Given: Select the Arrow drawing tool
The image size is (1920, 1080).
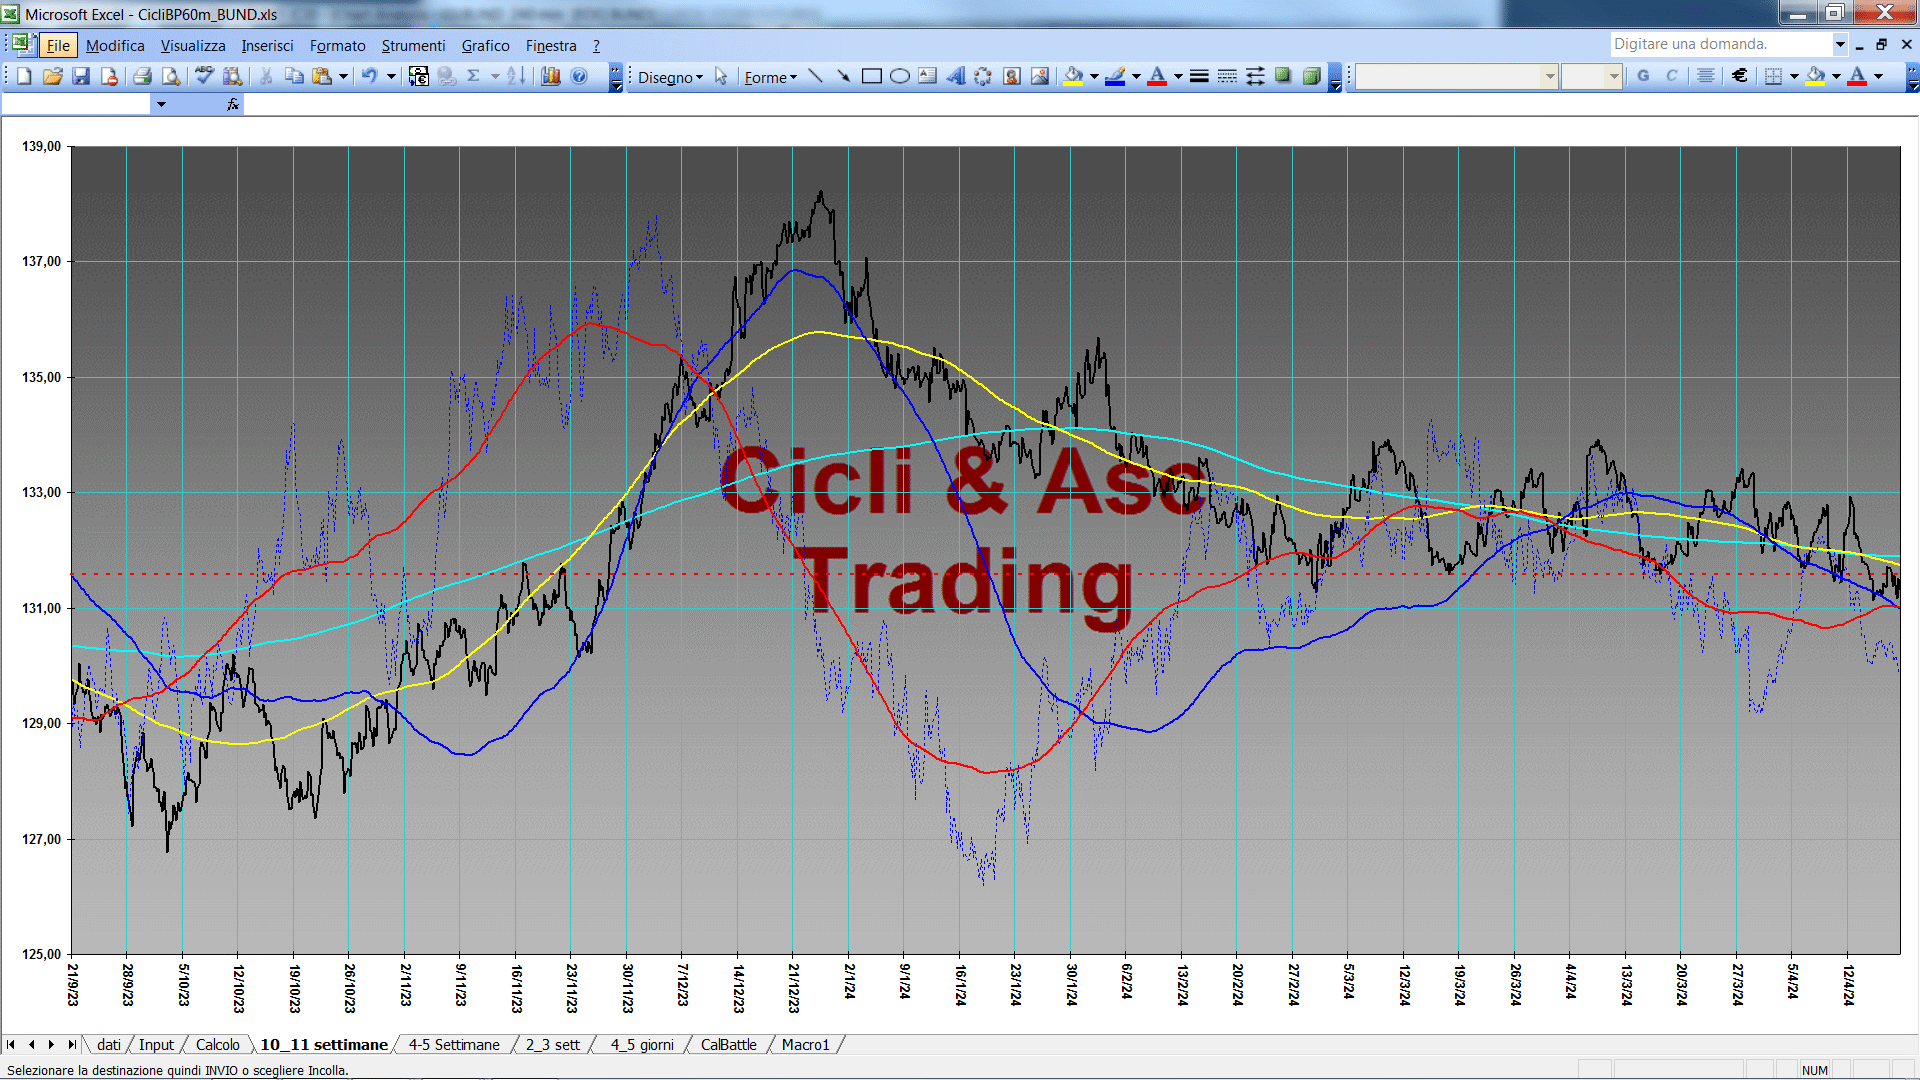Looking at the screenshot, I should 844,76.
